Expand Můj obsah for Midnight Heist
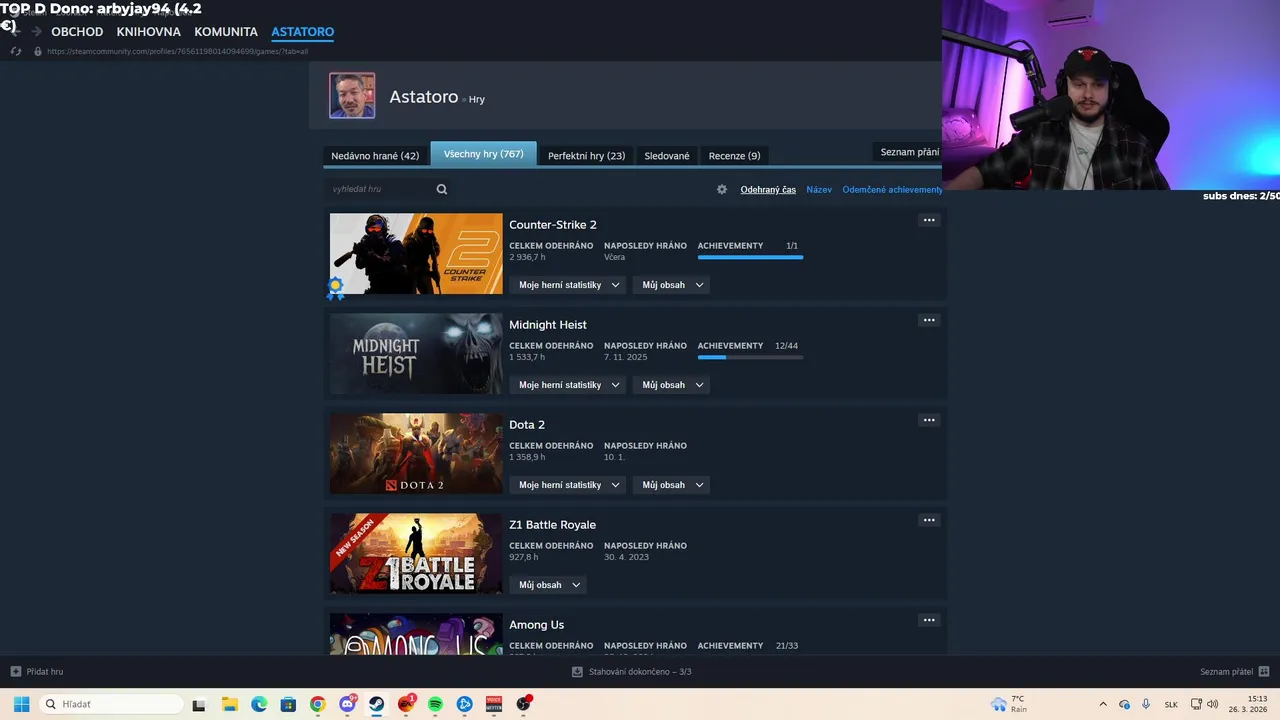Image resolution: width=1280 pixels, height=720 pixels. point(671,385)
